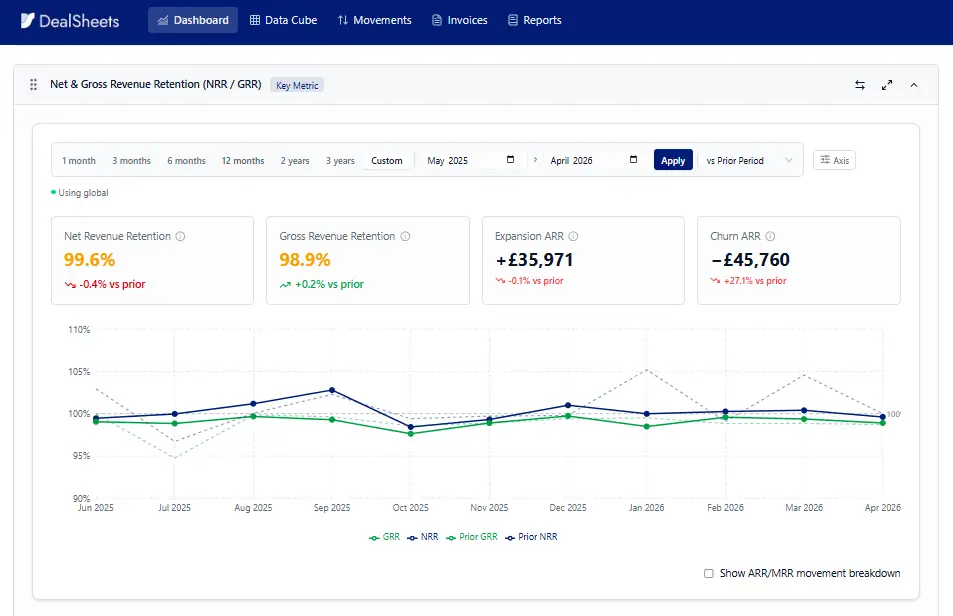The width and height of the screenshot is (953, 616).
Task: Open calendar picker for May 2025 start date
Action: 511,160
